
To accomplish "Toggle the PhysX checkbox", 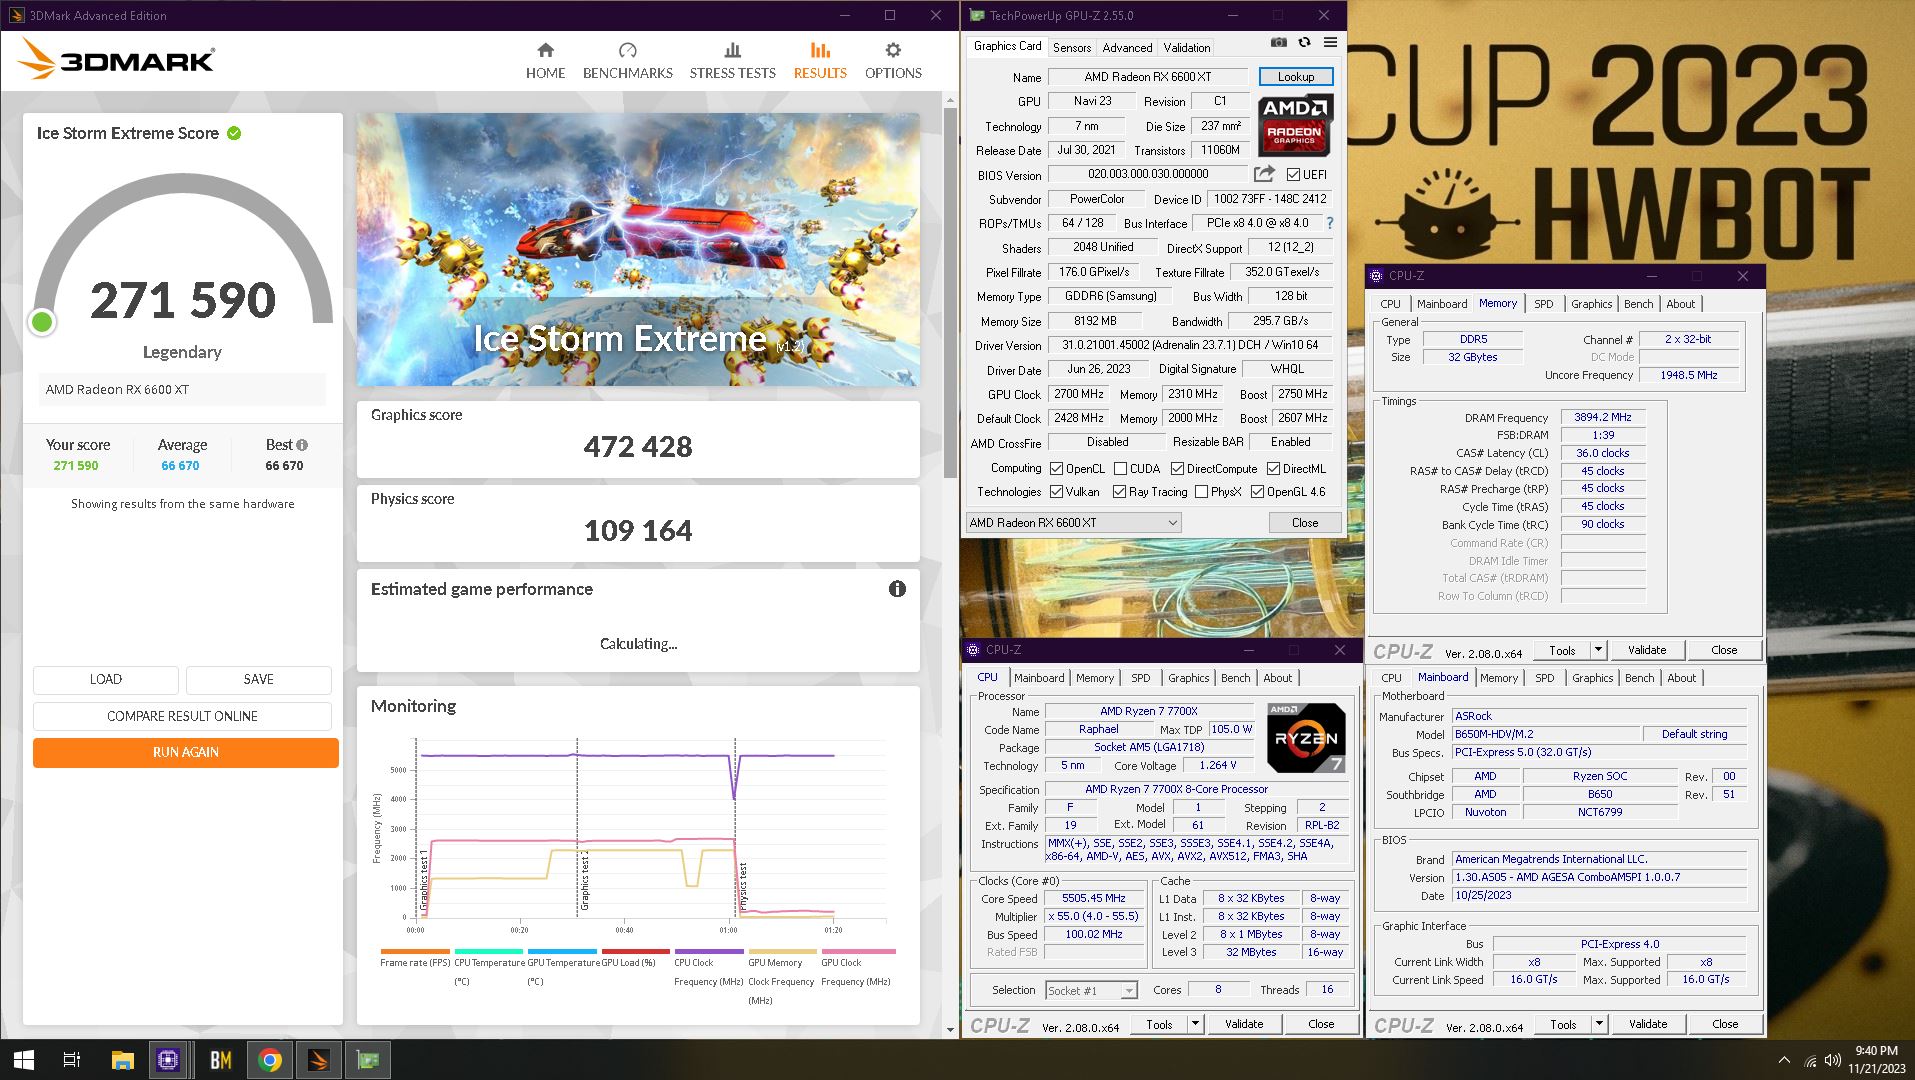I will click(x=1201, y=492).
